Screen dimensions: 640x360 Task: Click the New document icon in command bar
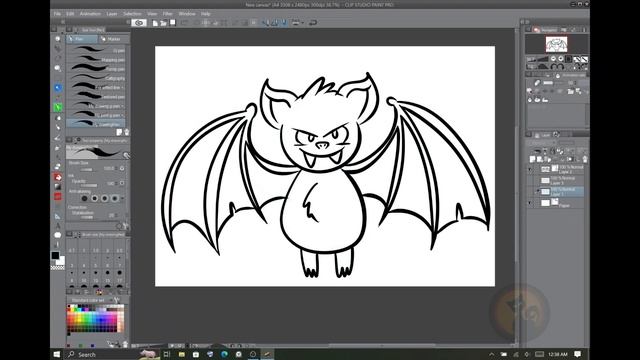[x=155, y=23]
